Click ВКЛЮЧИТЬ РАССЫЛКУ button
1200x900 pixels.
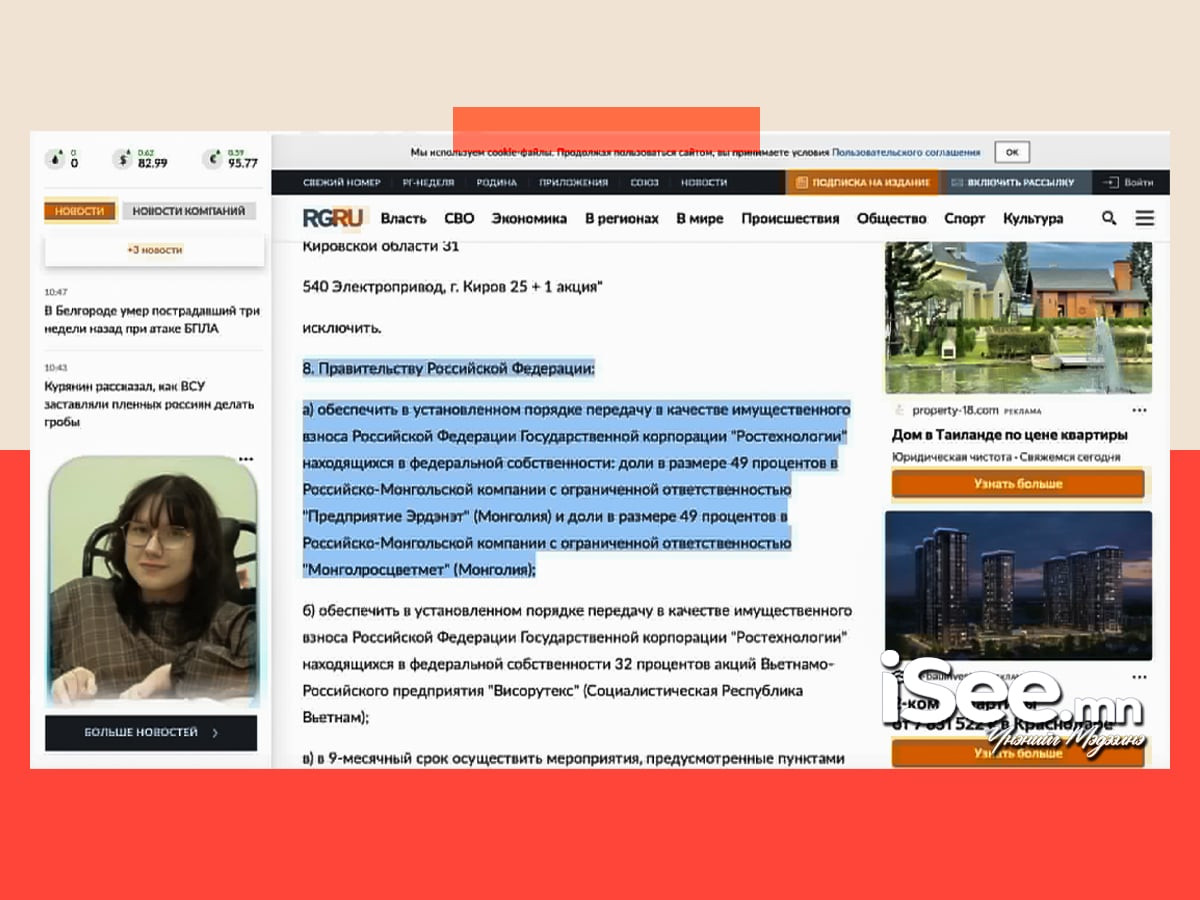1012,183
